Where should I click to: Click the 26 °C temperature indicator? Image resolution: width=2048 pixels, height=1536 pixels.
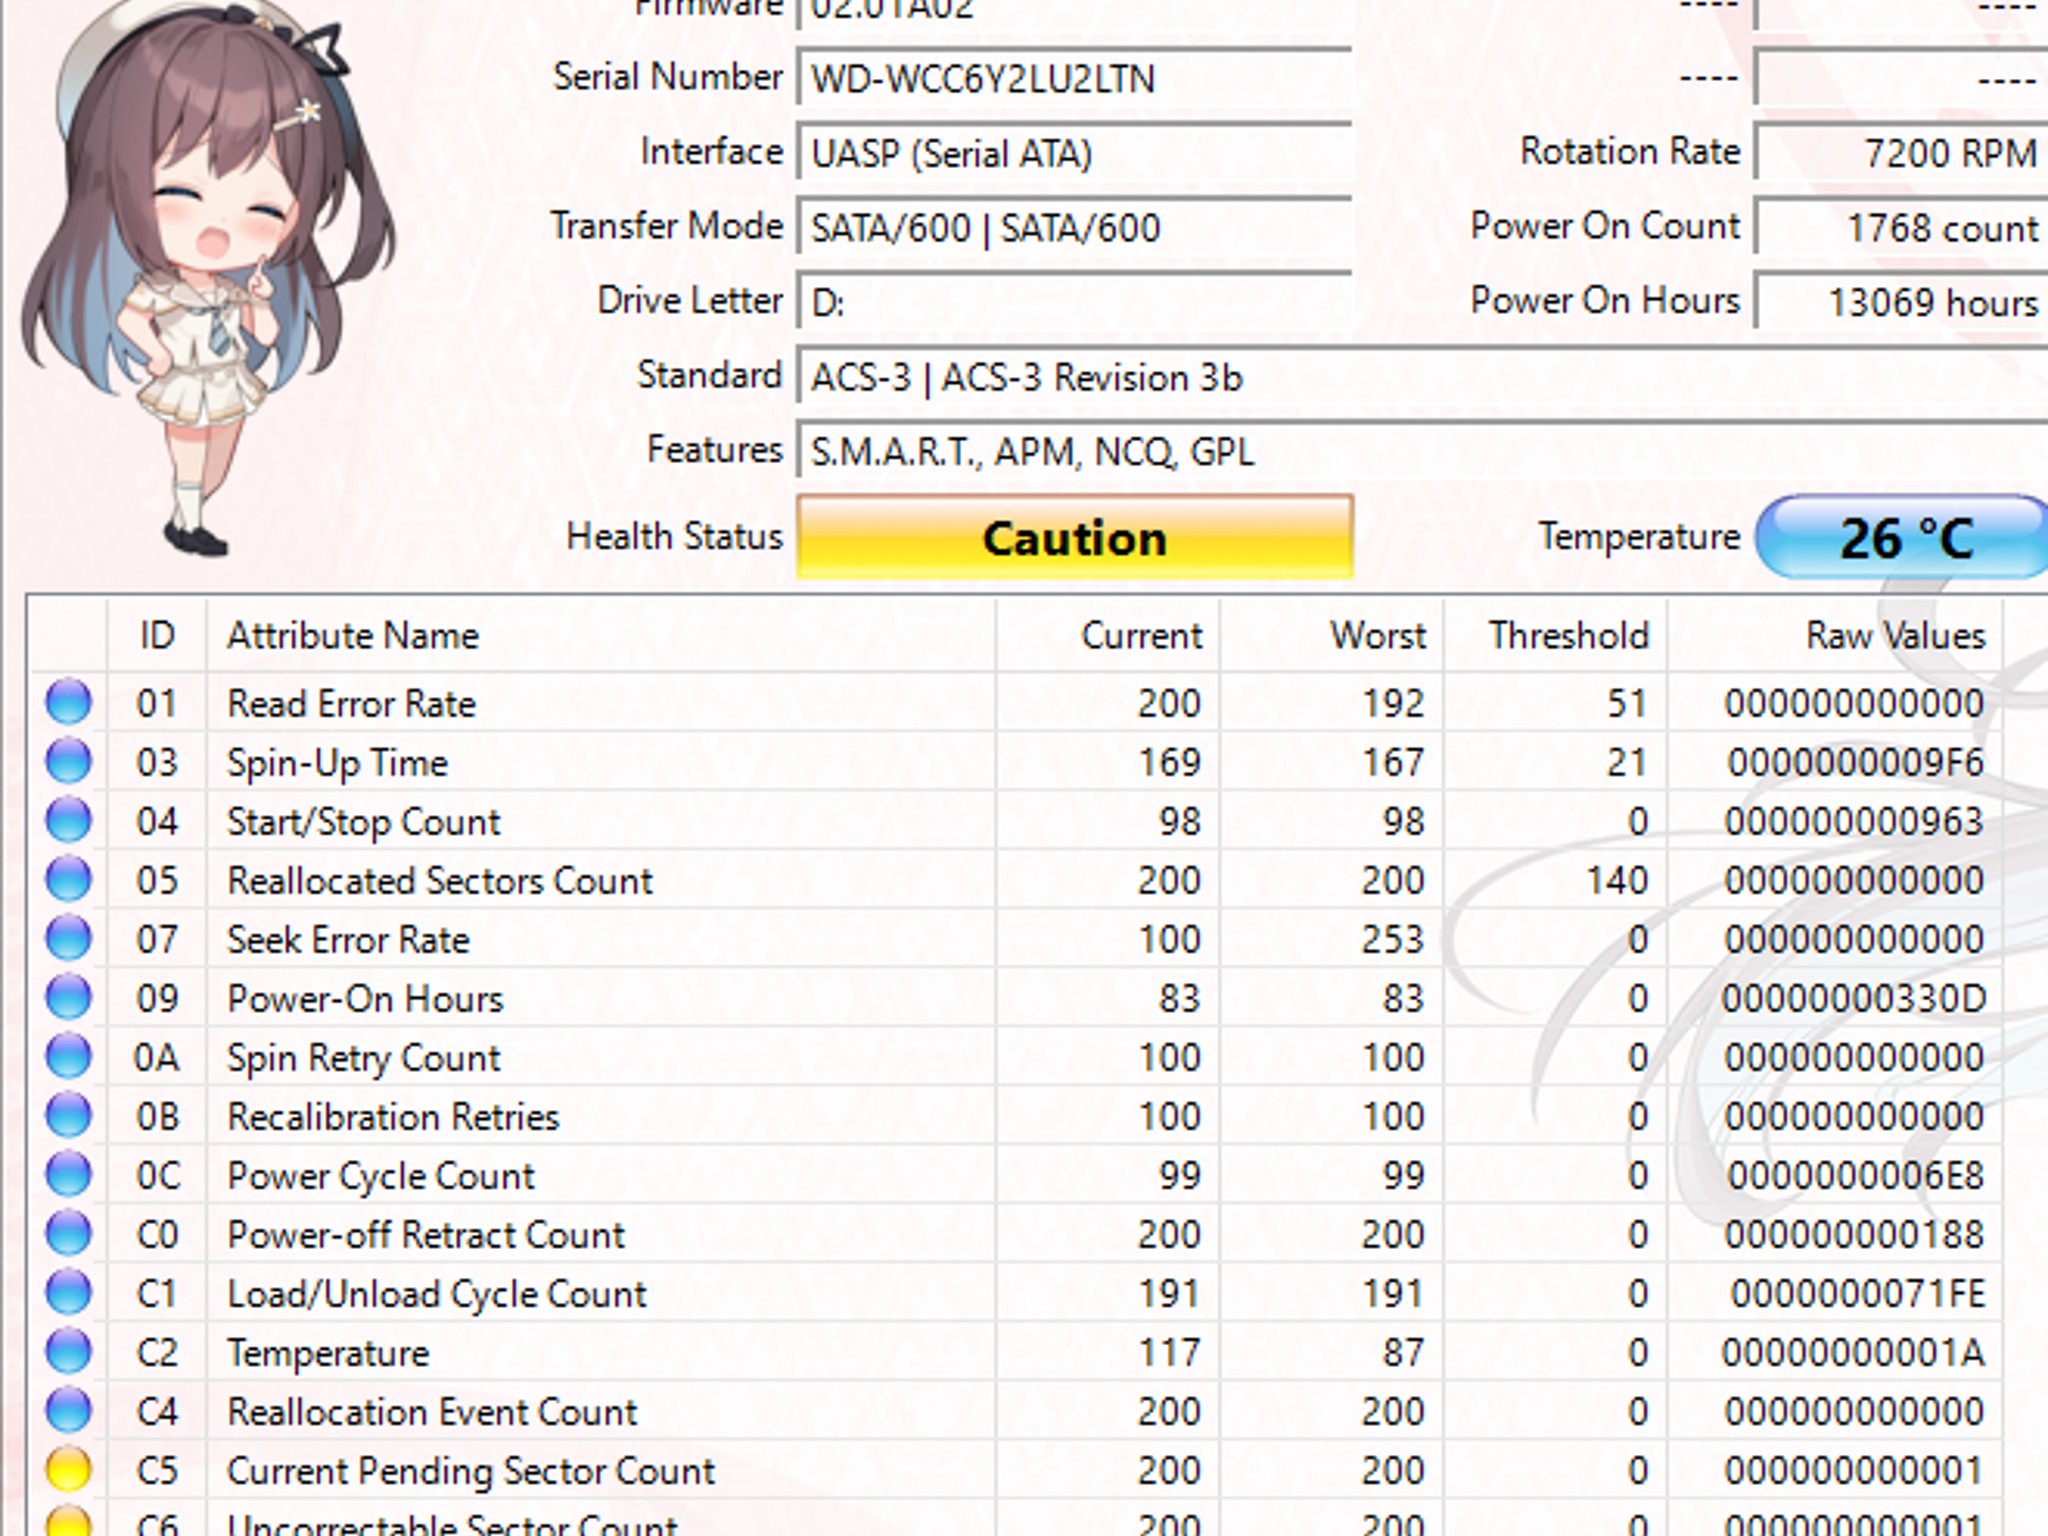coord(1902,537)
